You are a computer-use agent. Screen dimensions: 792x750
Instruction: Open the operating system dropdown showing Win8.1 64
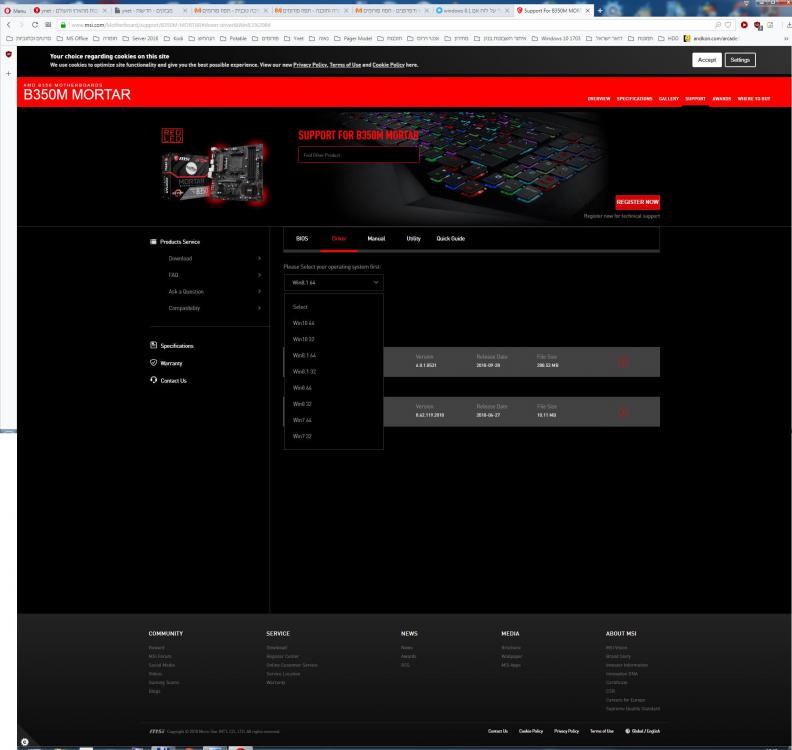(x=334, y=282)
